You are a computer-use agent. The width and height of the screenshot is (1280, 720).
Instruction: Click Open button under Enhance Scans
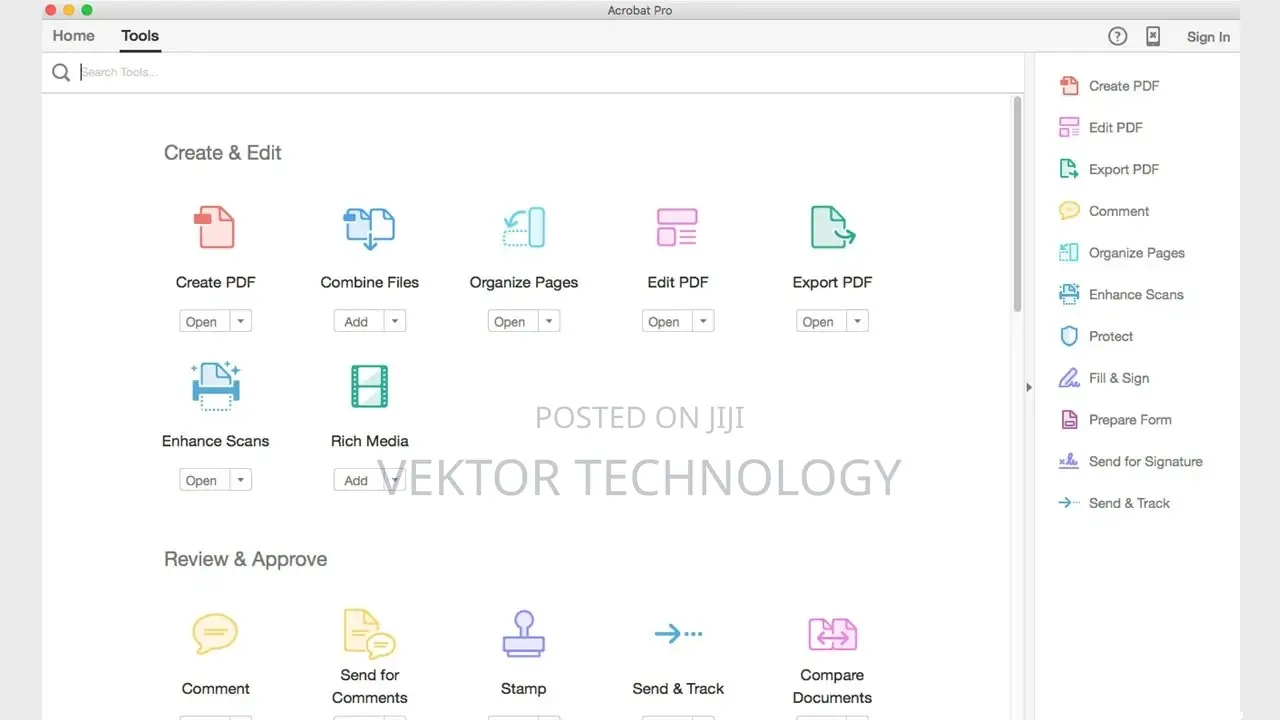tap(204, 480)
